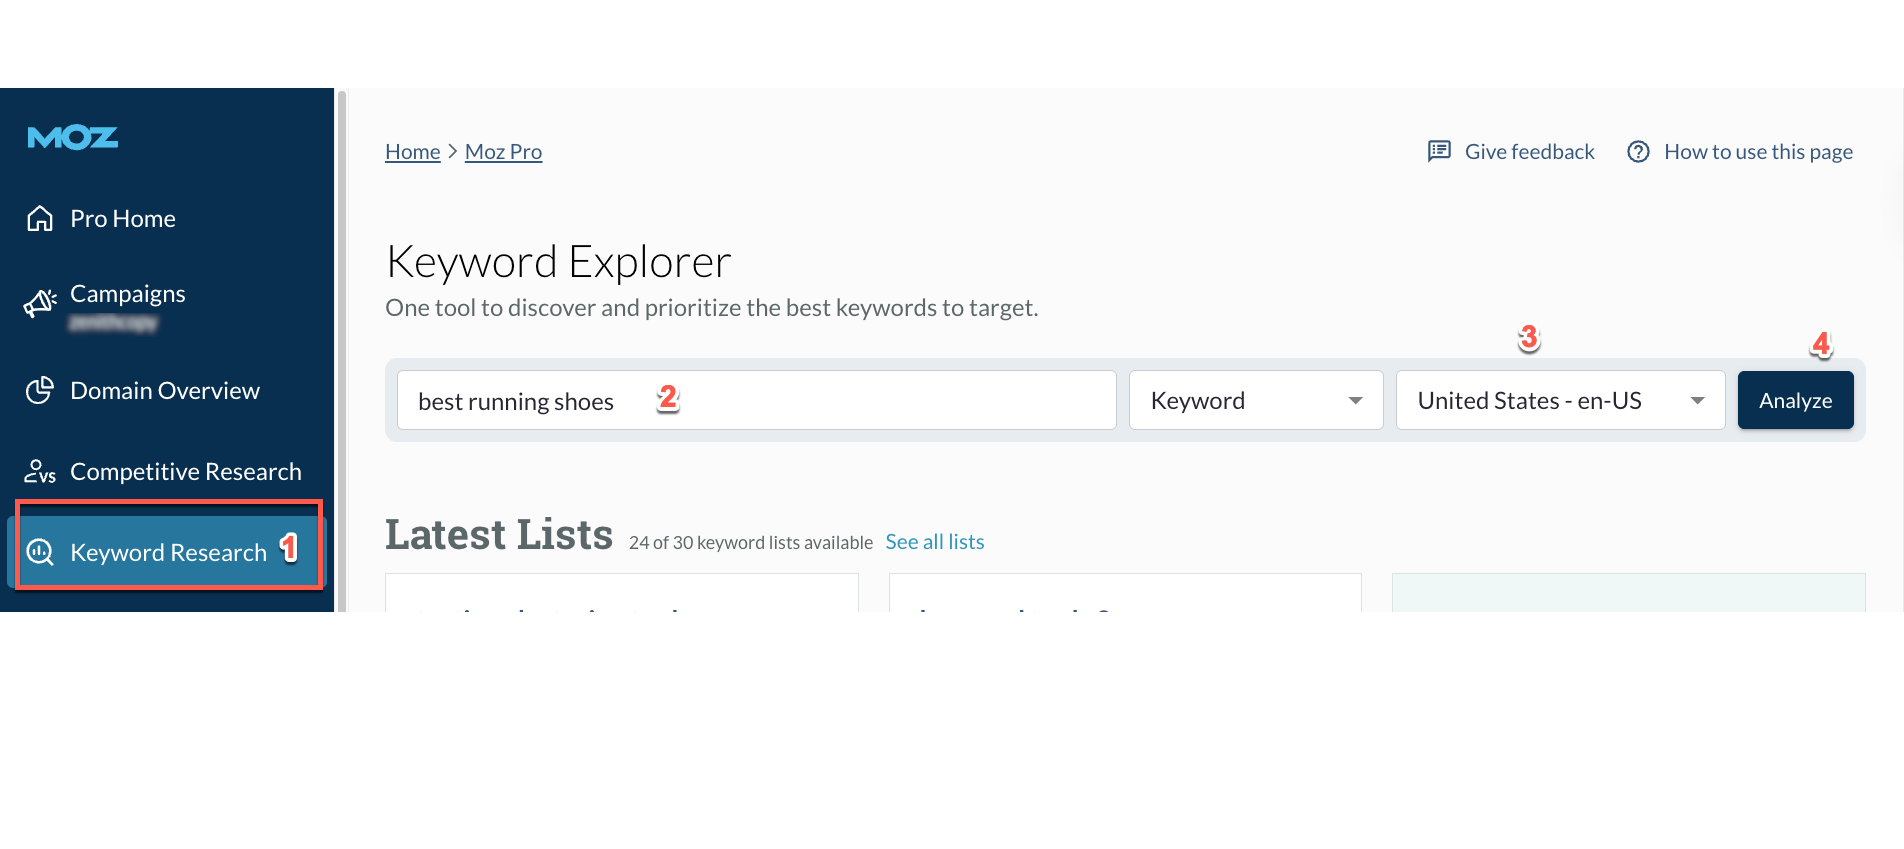Expand the United States - en-US locale dropdown
Screen dimensions: 1904x849
[1558, 400]
